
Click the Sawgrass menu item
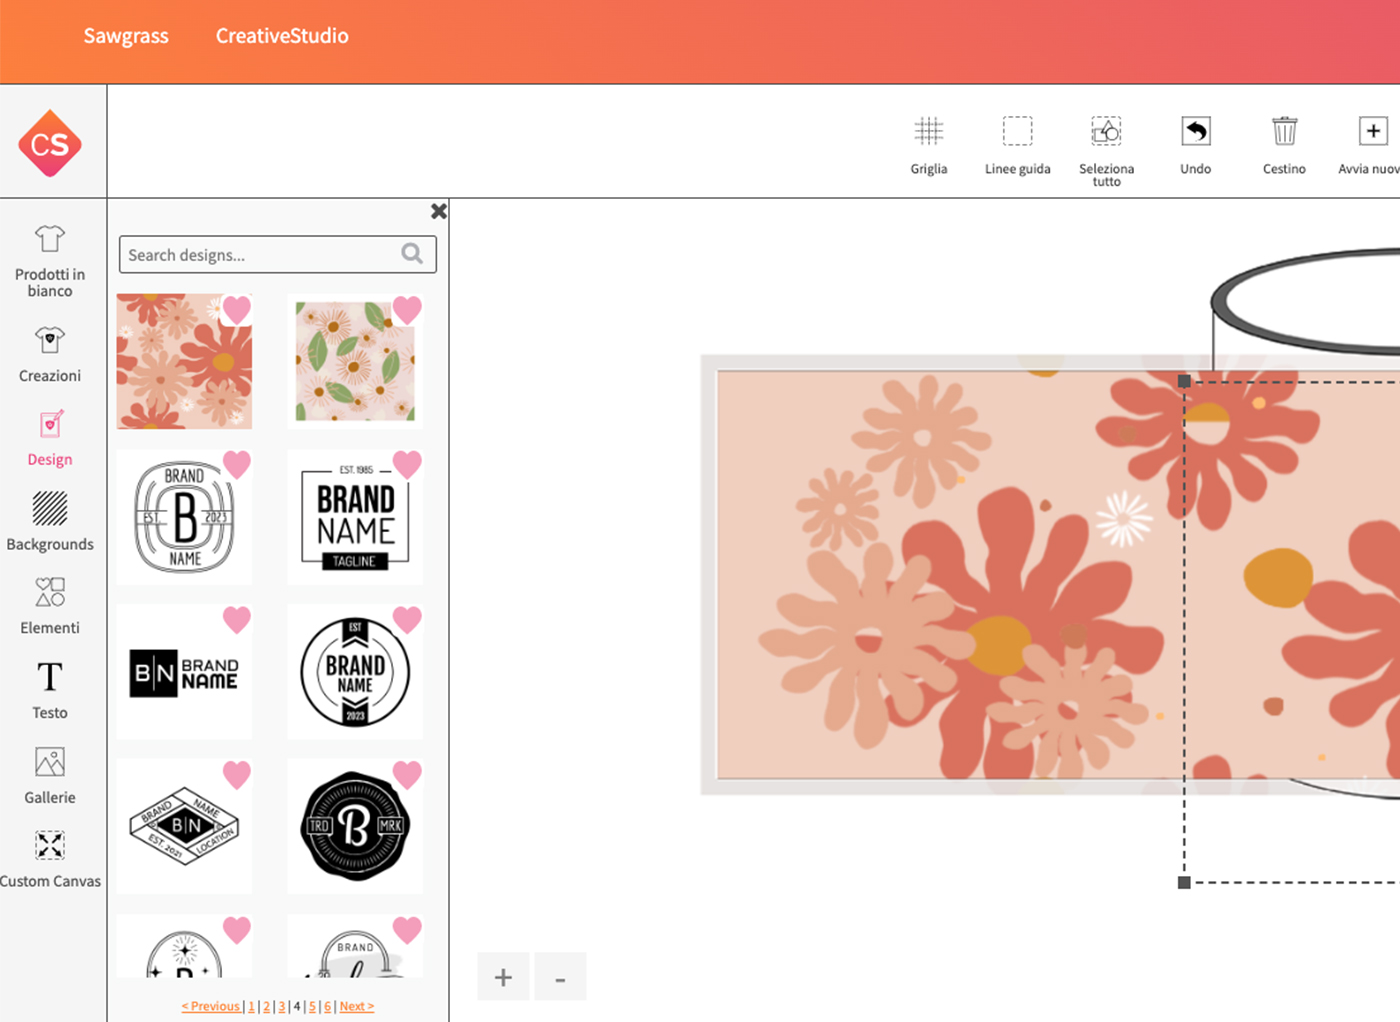(126, 36)
